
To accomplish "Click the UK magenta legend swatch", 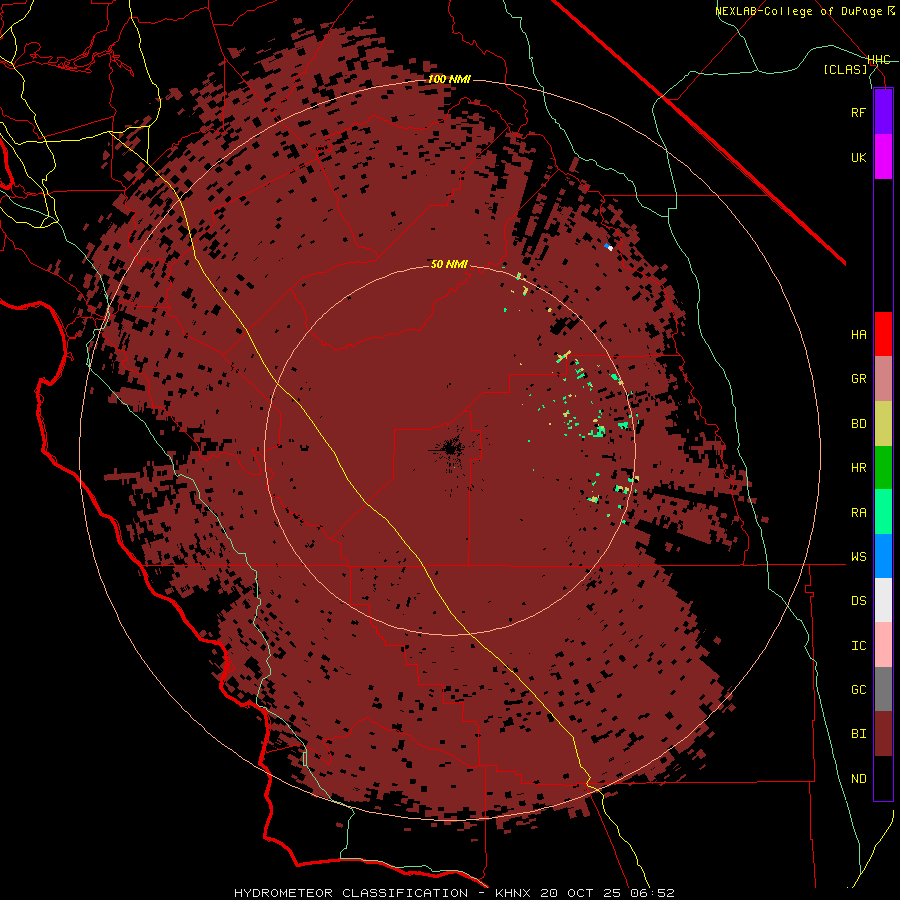I will (x=883, y=157).
